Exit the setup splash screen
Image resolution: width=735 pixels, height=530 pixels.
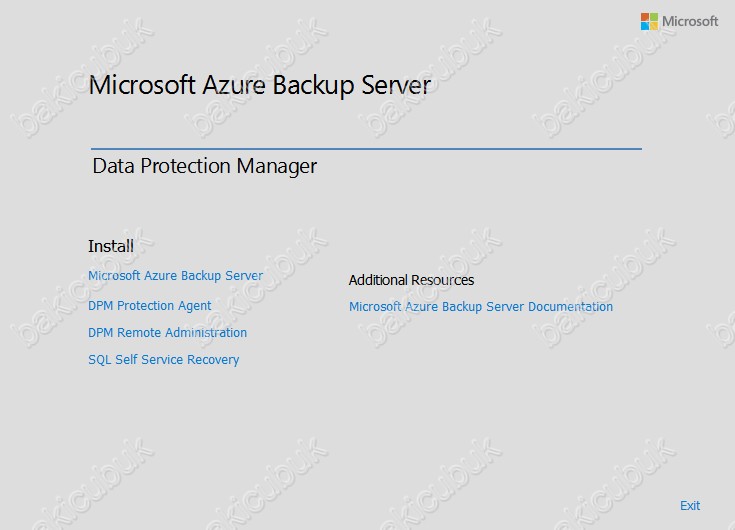pos(690,506)
